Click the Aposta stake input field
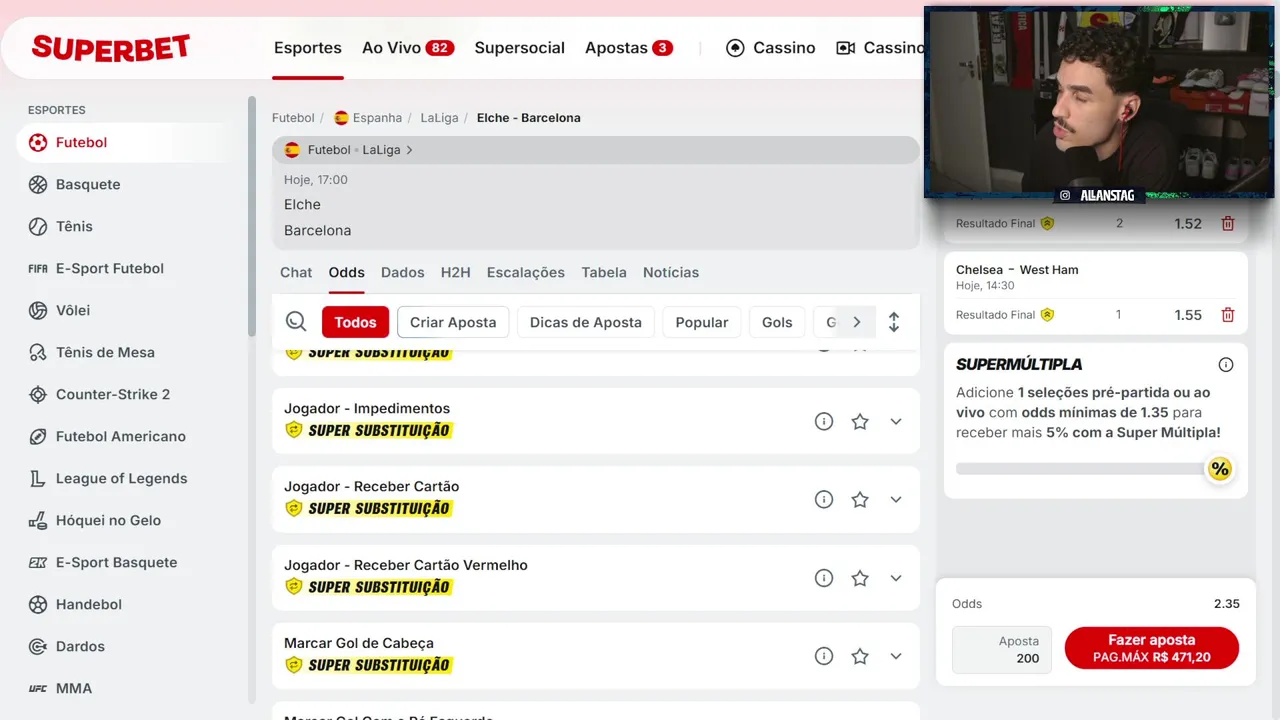 (1002, 650)
